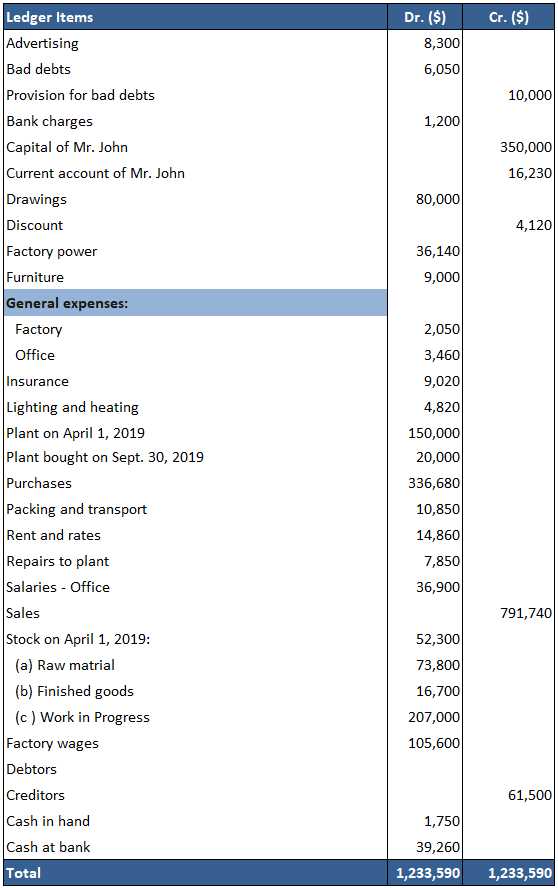Click Stock on April 1, 2019 label
The height and width of the screenshot is (888, 558).
78,640
